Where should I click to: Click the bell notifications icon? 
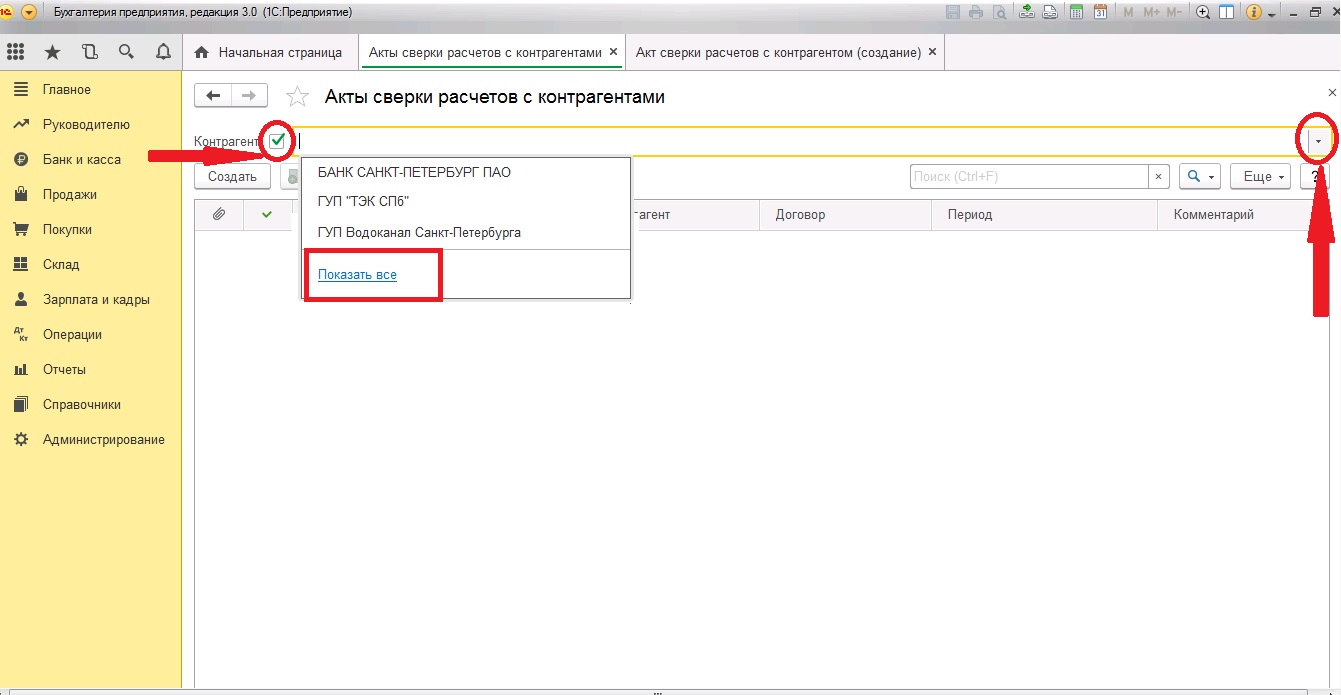click(x=163, y=52)
